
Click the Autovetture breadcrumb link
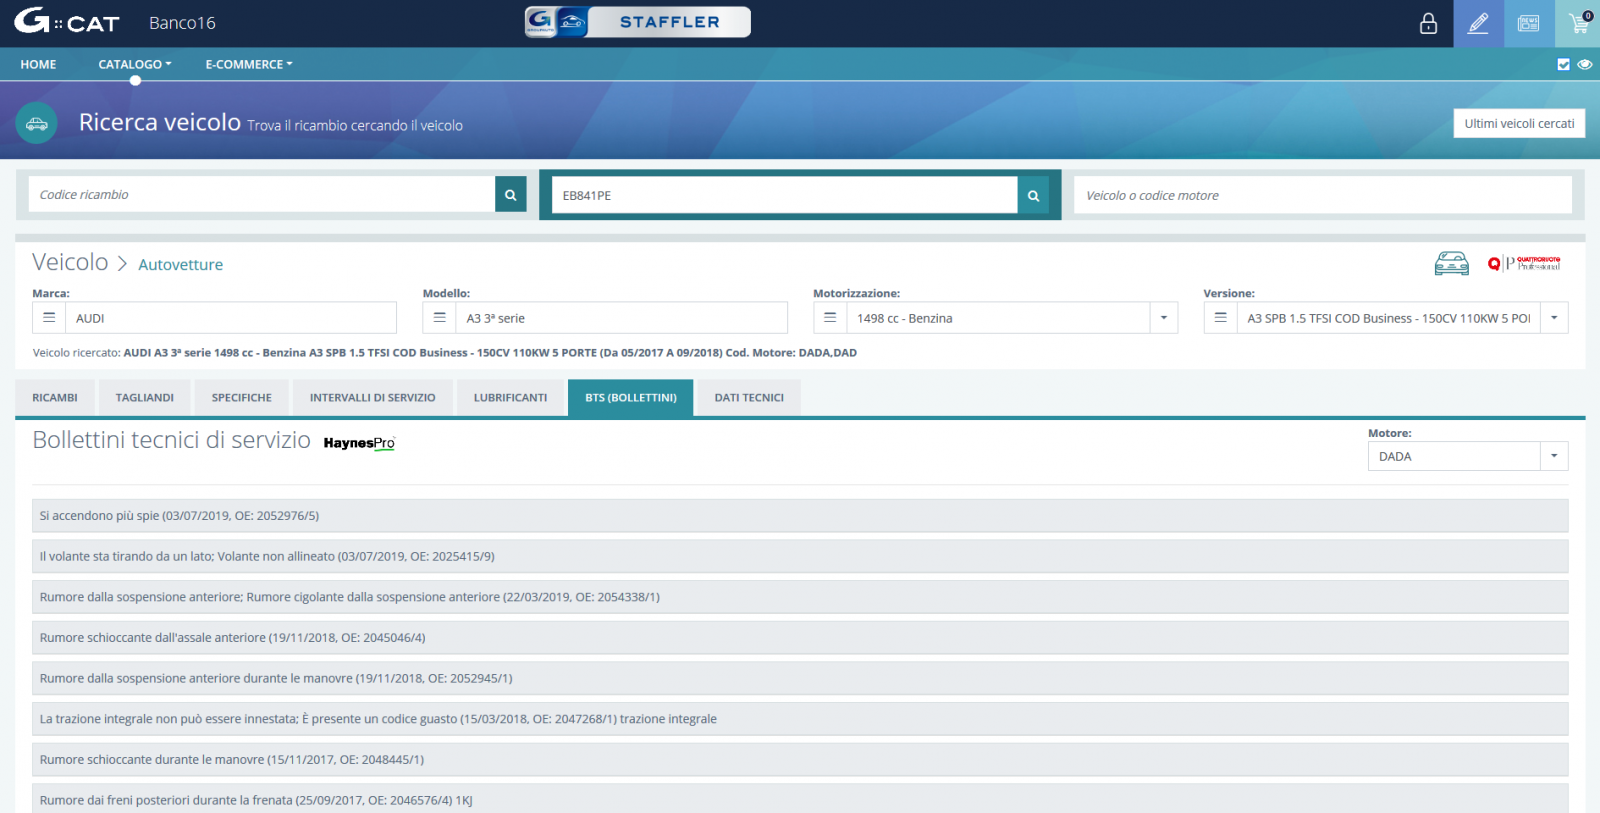pos(181,265)
